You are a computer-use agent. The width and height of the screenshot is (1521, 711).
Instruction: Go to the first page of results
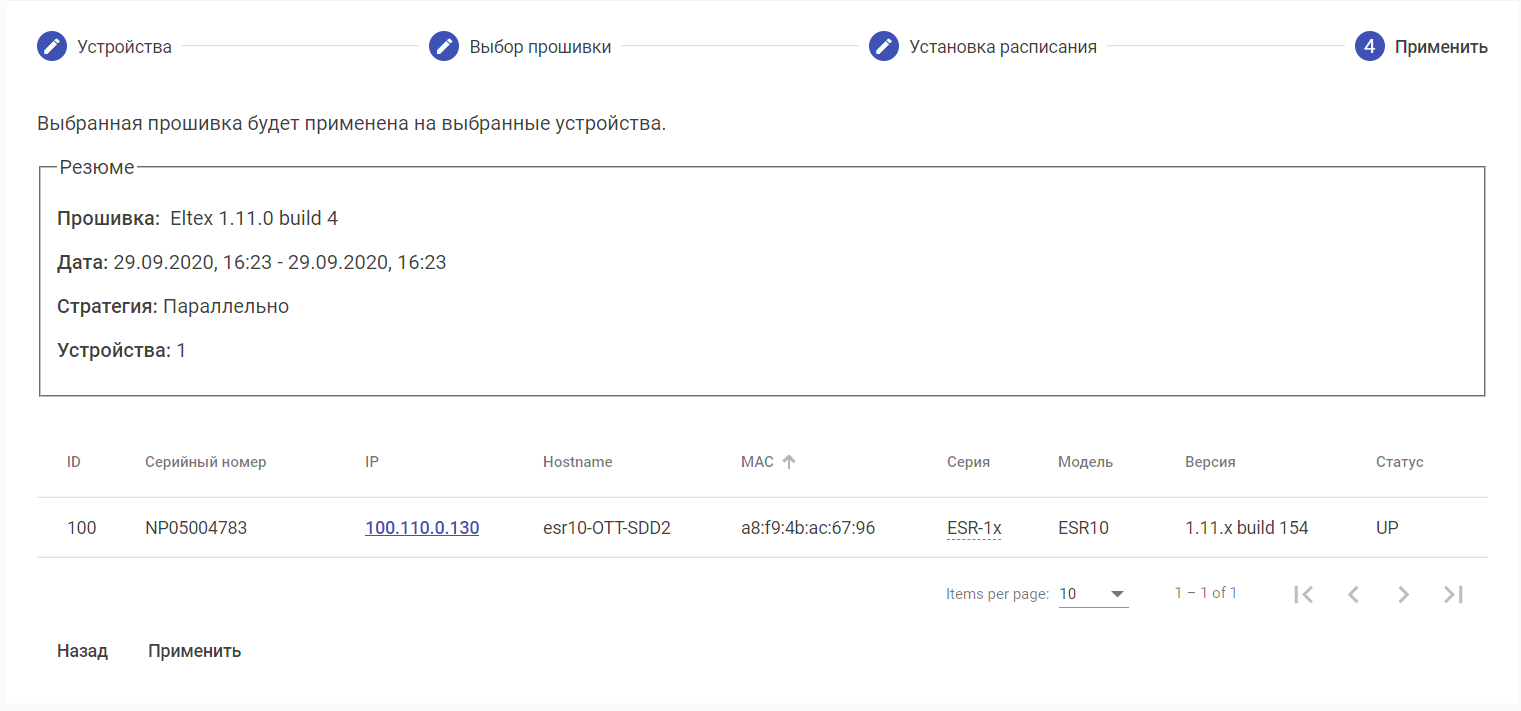tap(1303, 594)
